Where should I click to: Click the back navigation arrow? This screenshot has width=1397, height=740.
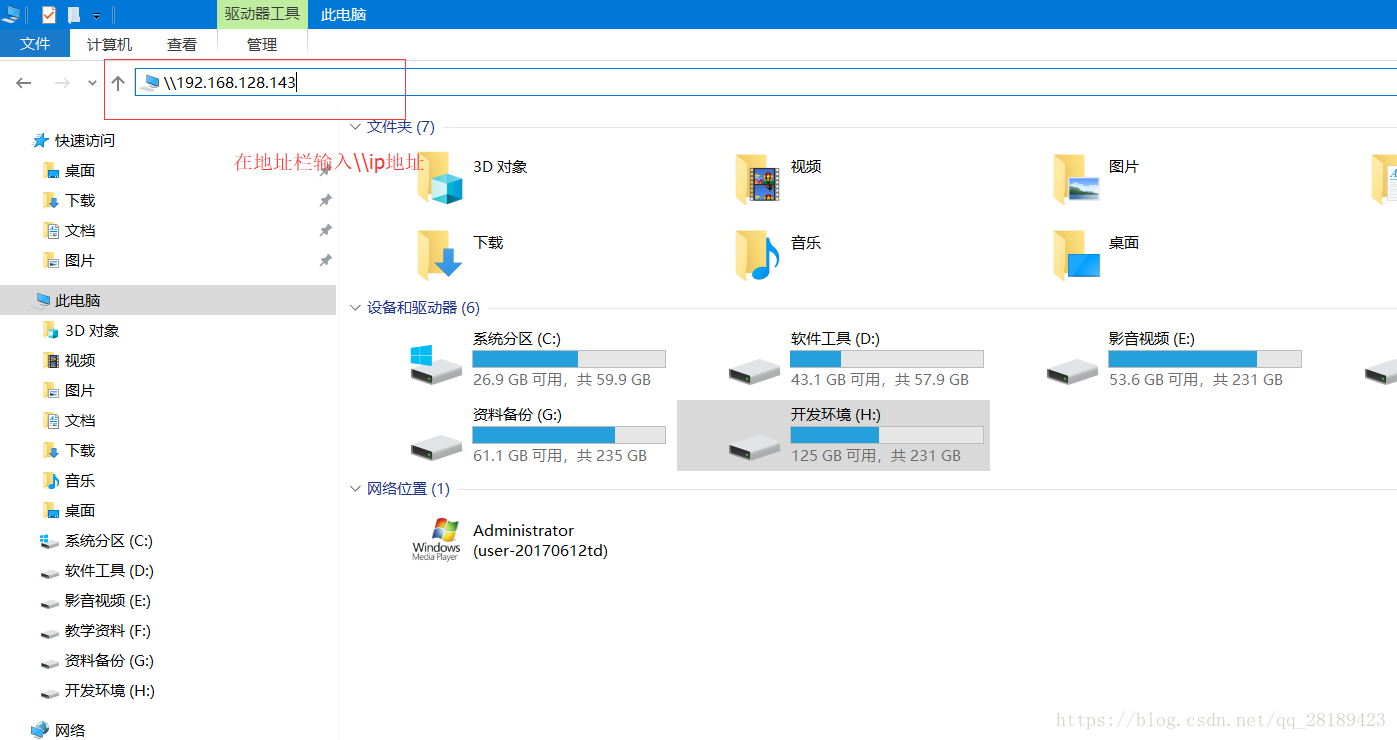[24, 83]
